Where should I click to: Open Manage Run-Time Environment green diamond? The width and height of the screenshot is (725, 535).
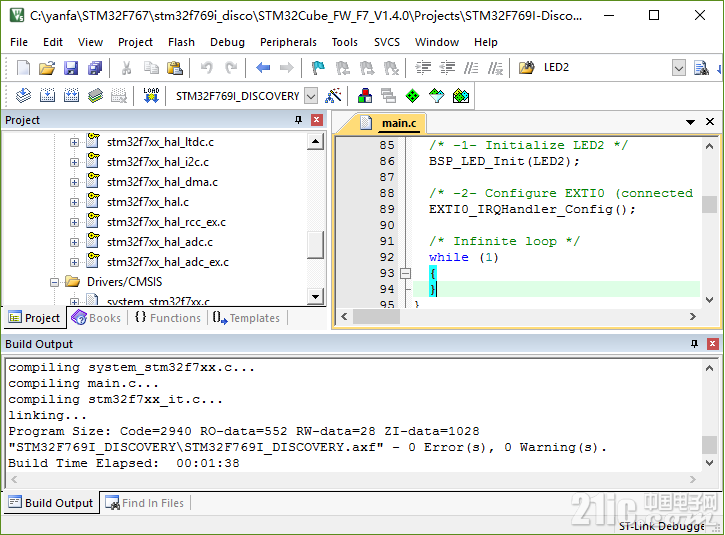[x=412, y=96]
